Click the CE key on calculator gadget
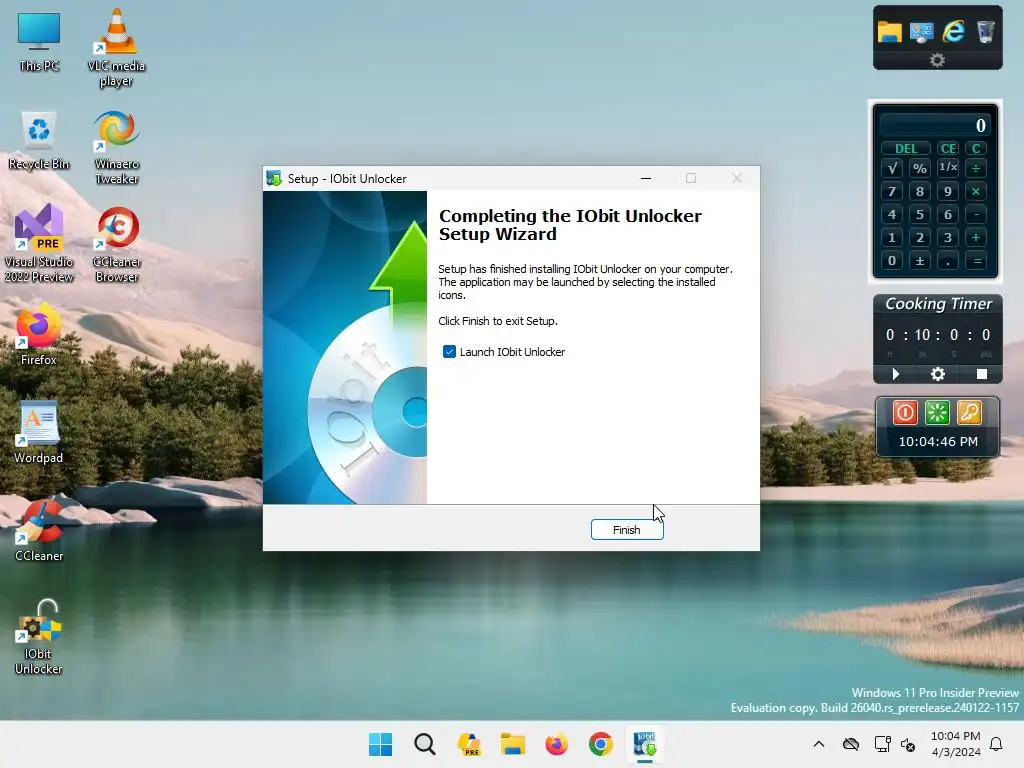Screen dimensions: 1024x768 pyautogui.click(x=948, y=148)
